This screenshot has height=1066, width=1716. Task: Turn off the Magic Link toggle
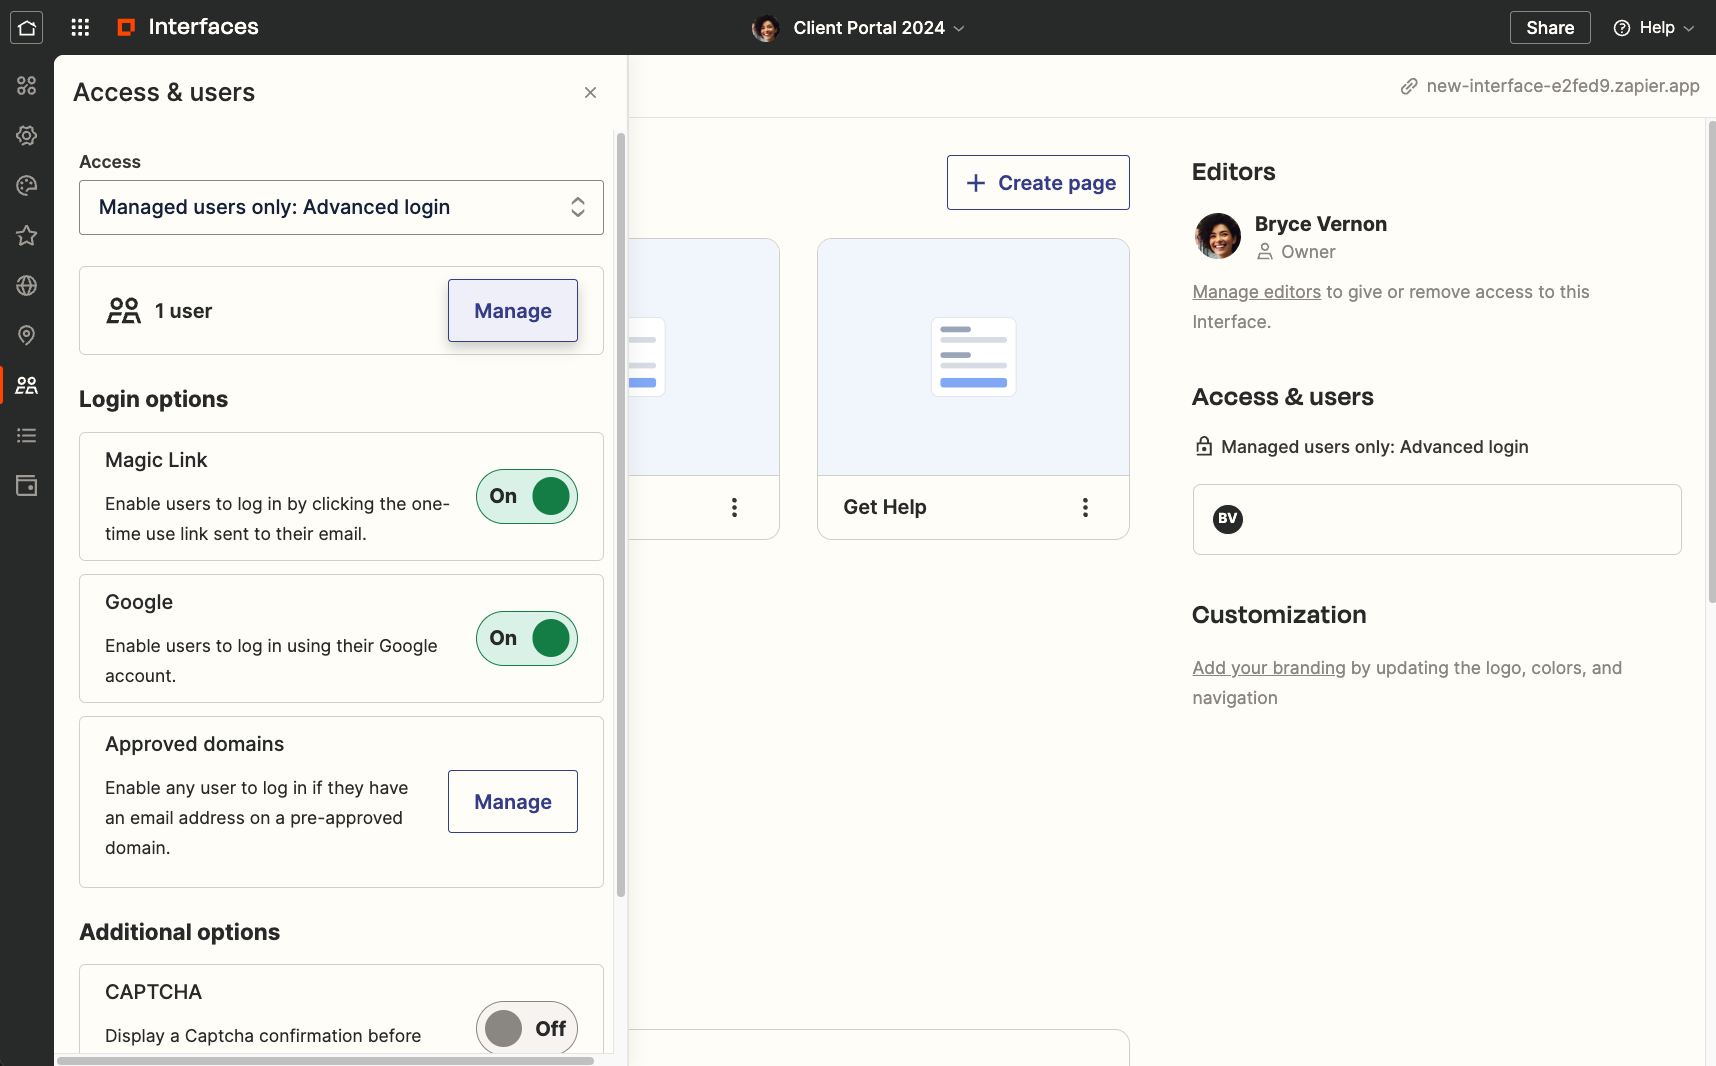click(x=527, y=496)
